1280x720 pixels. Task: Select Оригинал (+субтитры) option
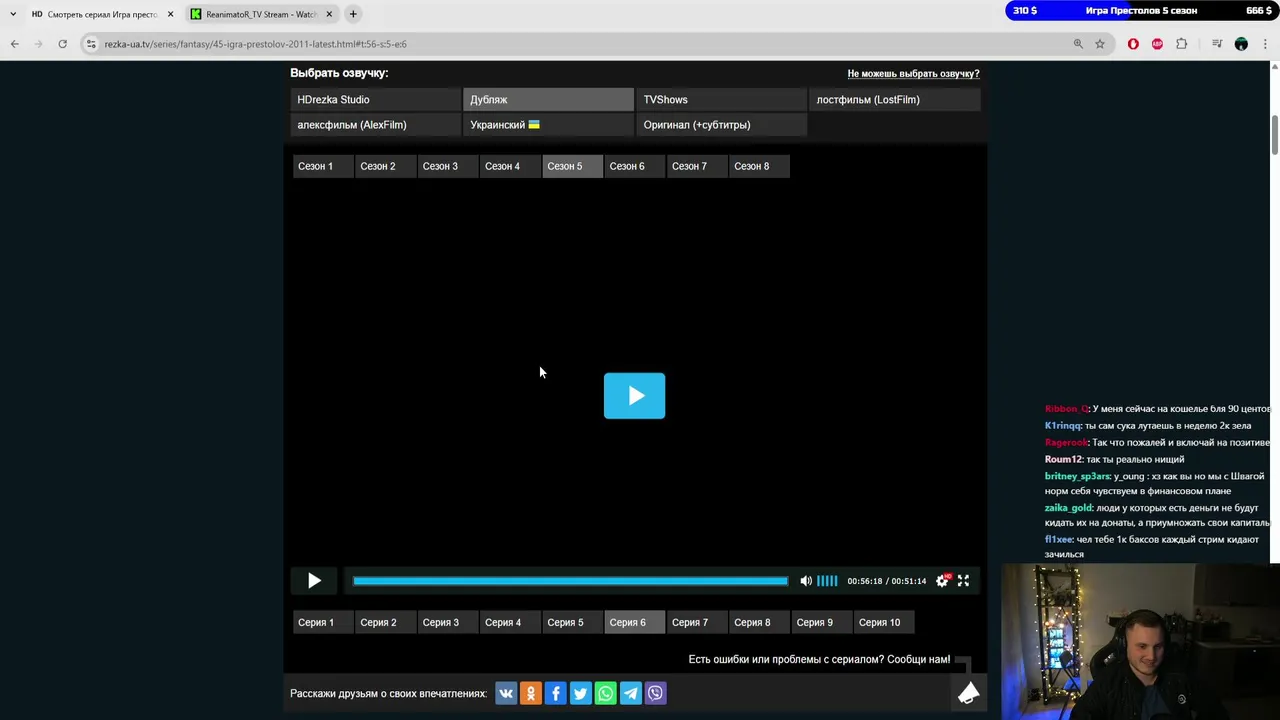click(721, 125)
